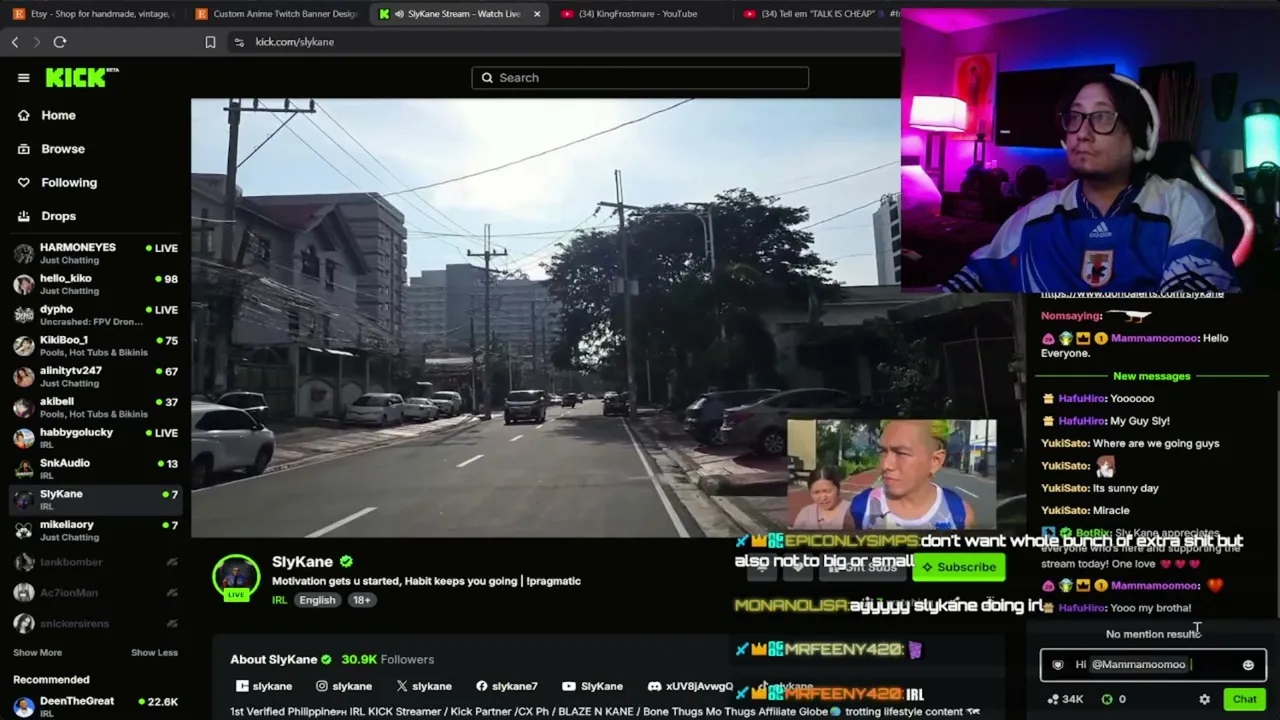The image size is (1280, 720).
Task: Click Mammamoomoo username in chat greeting
Action: coord(1154,338)
